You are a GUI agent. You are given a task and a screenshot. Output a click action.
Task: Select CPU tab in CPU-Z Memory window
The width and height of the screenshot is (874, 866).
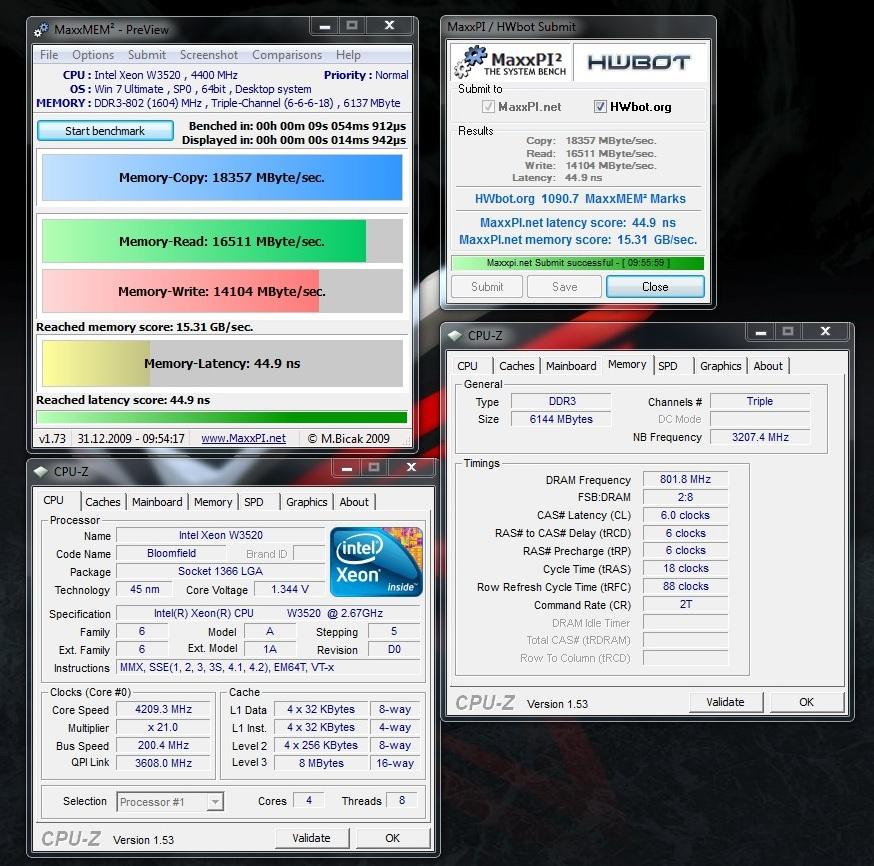pos(467,366)
